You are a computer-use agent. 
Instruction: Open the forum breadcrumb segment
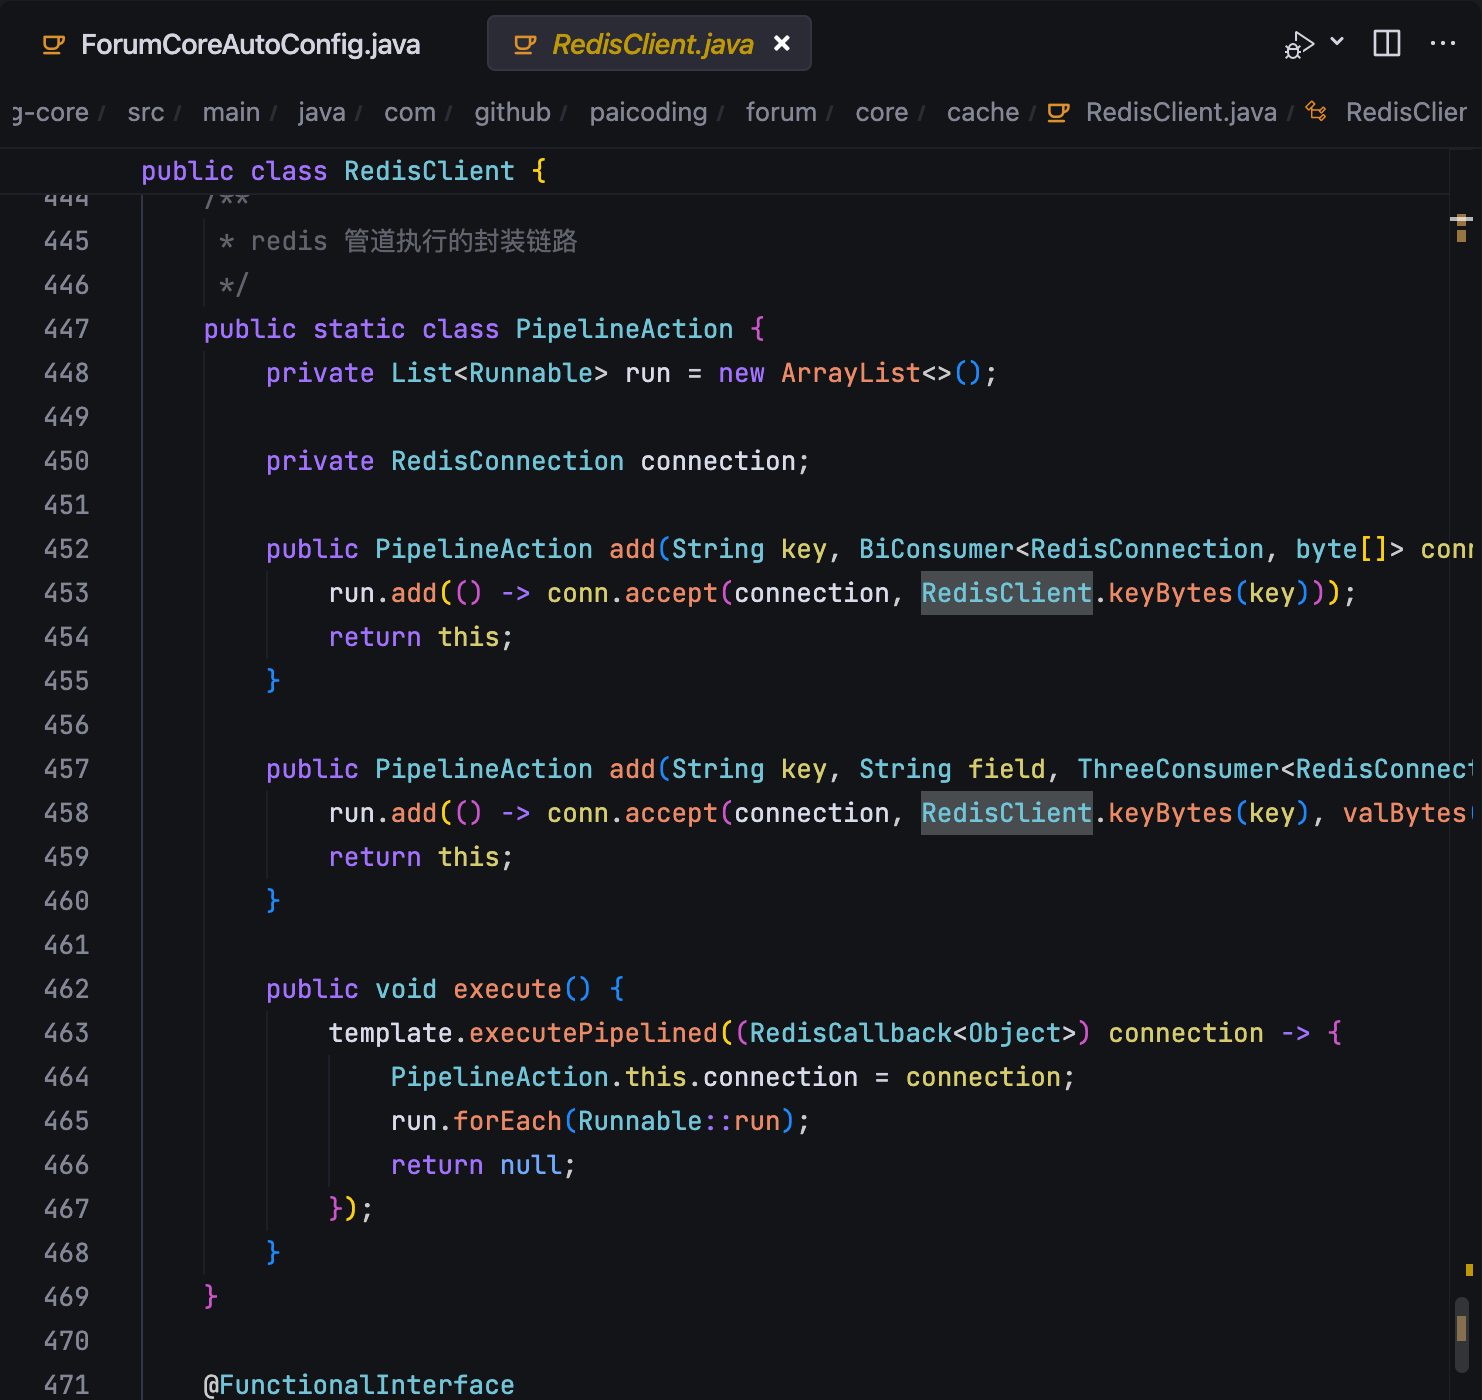(x=780, y=113)
